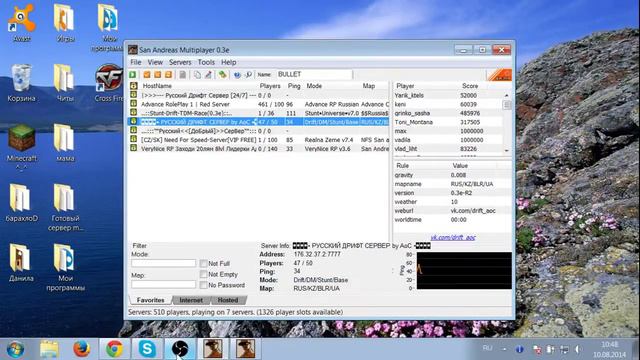Select the Stunt-Drift-TDM-Race server row
The image size is (640, 360).
click(x=259, y=113)
